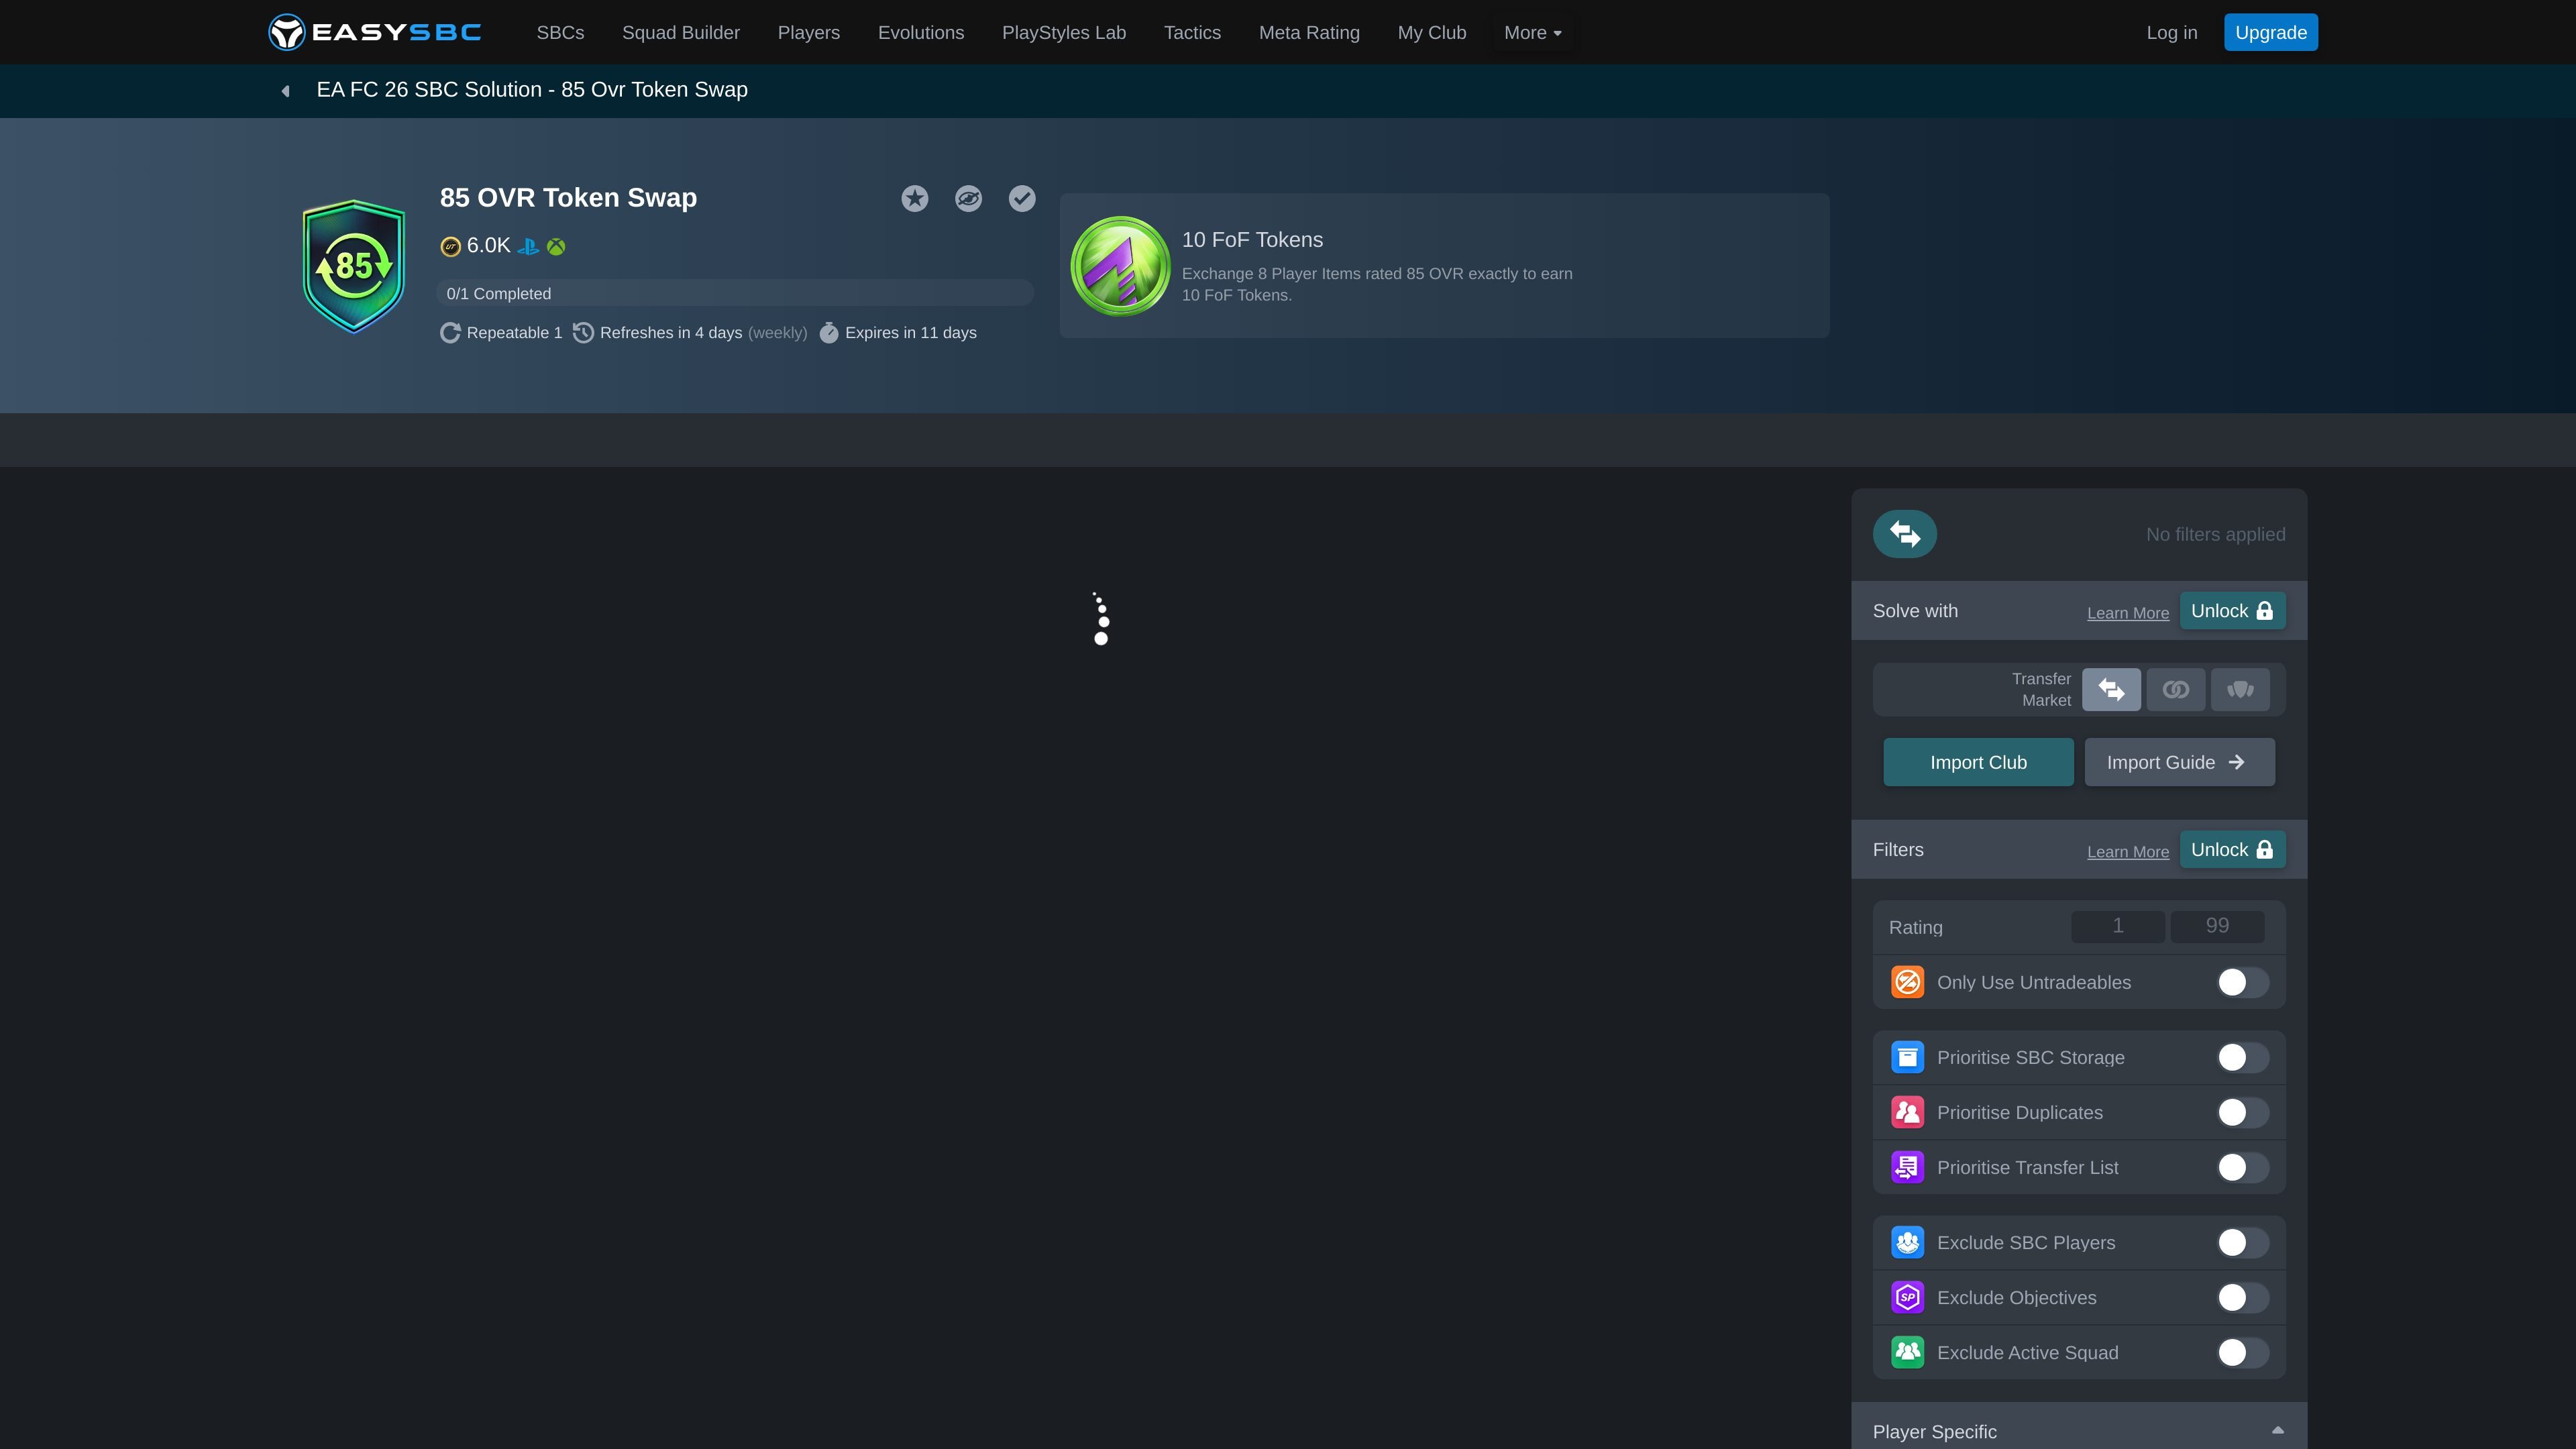Viewport: 2576px width, 1449px height.
Task: Switch on Prioritise Transfer List
Action: point(2242,1167)
